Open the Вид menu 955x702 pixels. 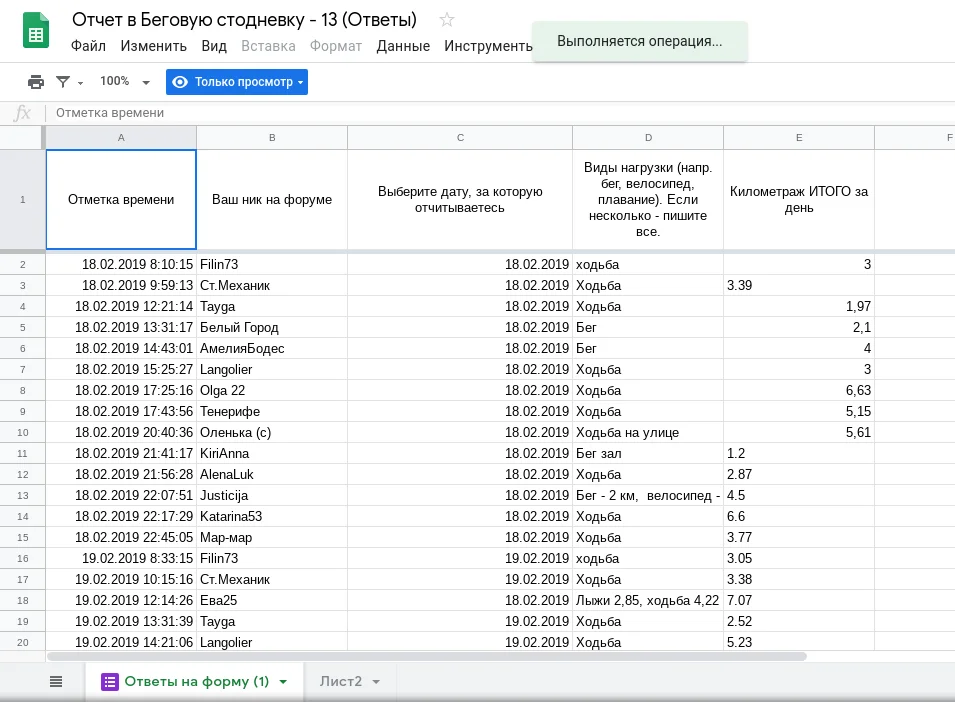(x=214, y=46)
